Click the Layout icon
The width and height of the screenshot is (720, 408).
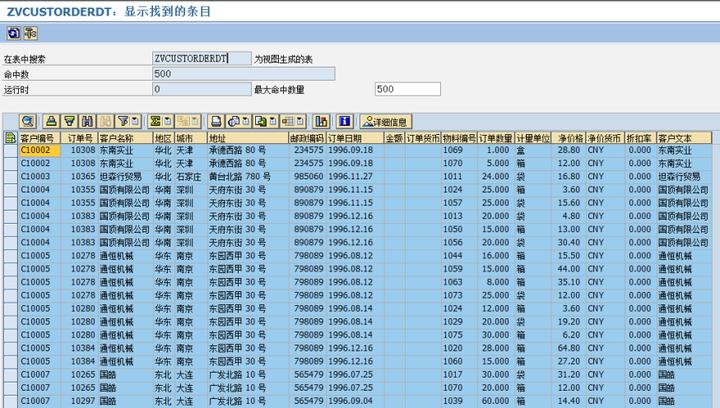(x=288, y=121)
